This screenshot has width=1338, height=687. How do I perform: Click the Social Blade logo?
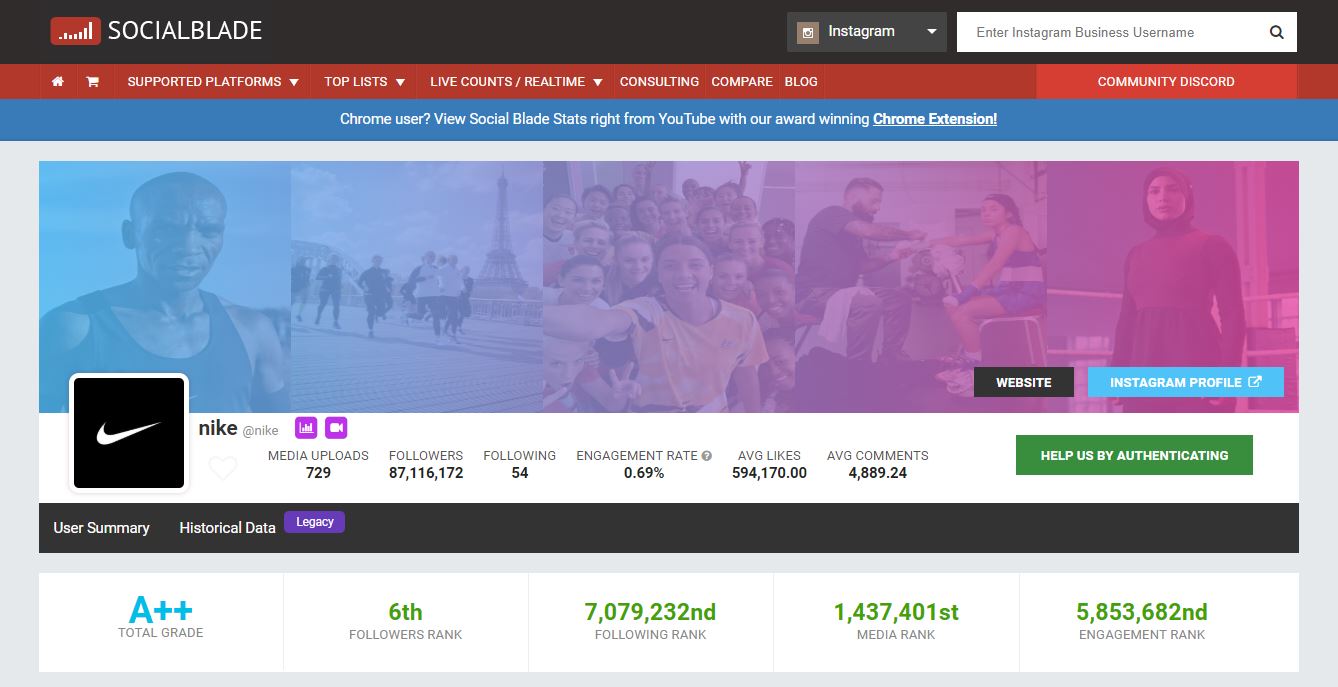tap(156, 31)
